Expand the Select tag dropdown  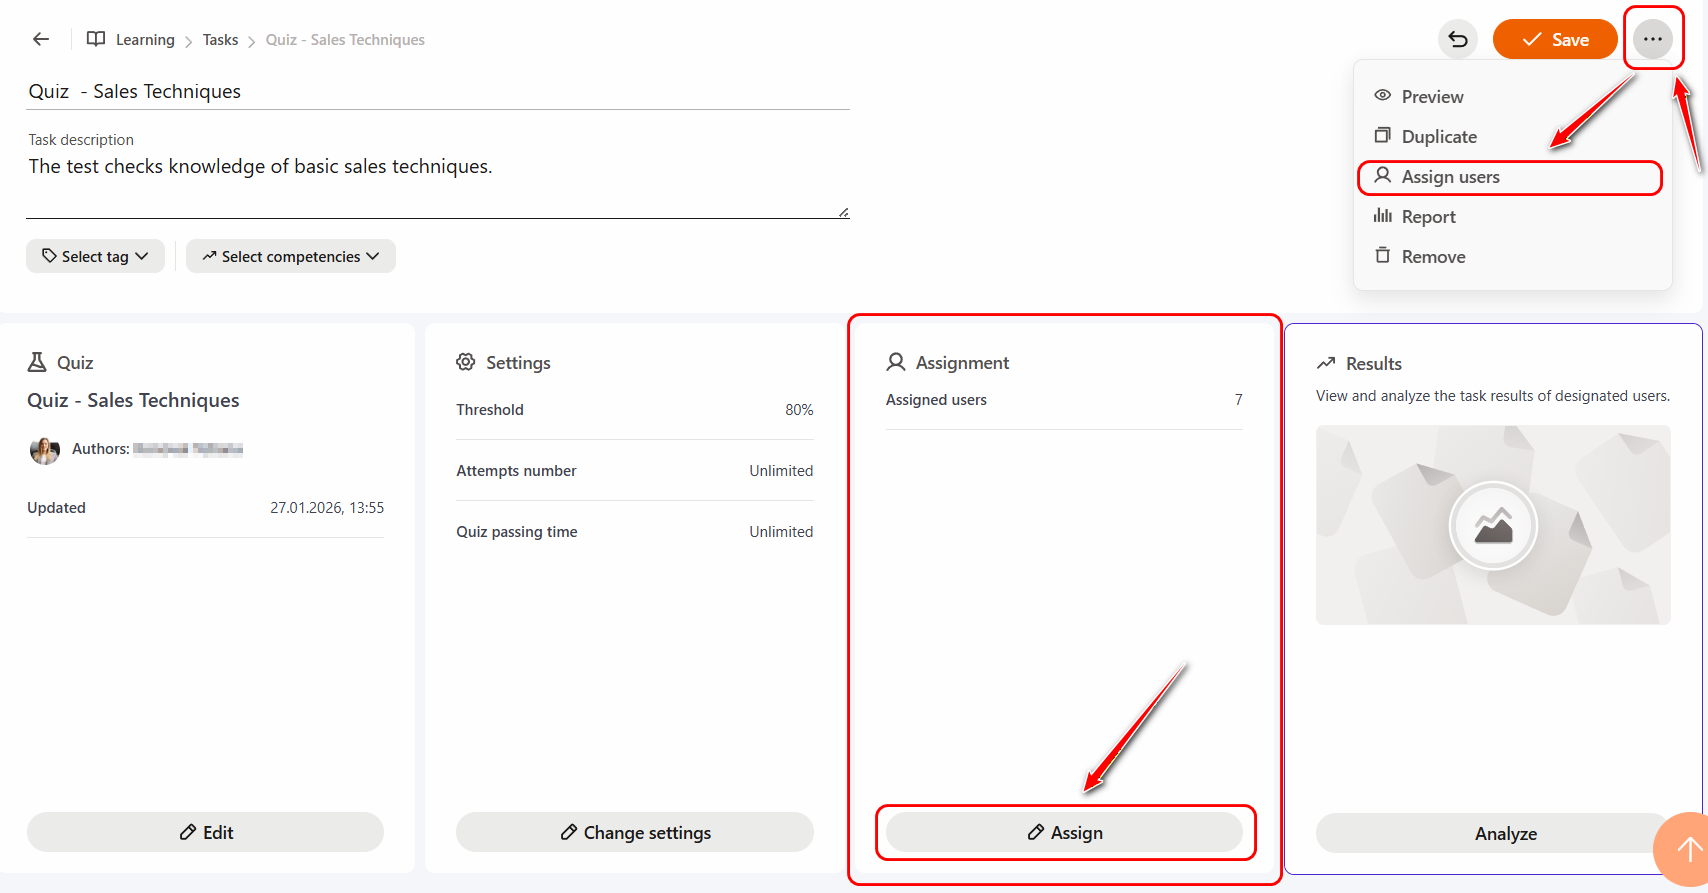click(95, 256)
